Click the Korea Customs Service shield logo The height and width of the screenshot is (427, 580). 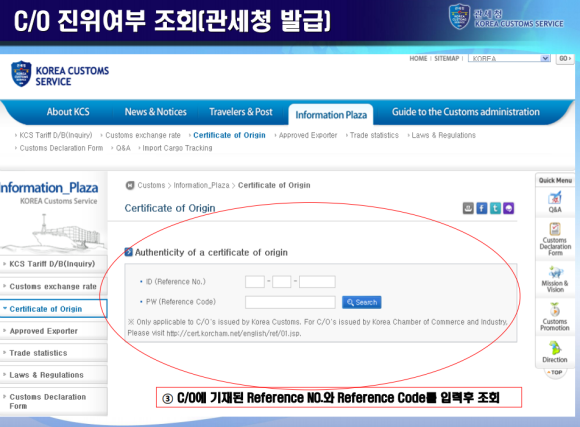click(21, 74)
